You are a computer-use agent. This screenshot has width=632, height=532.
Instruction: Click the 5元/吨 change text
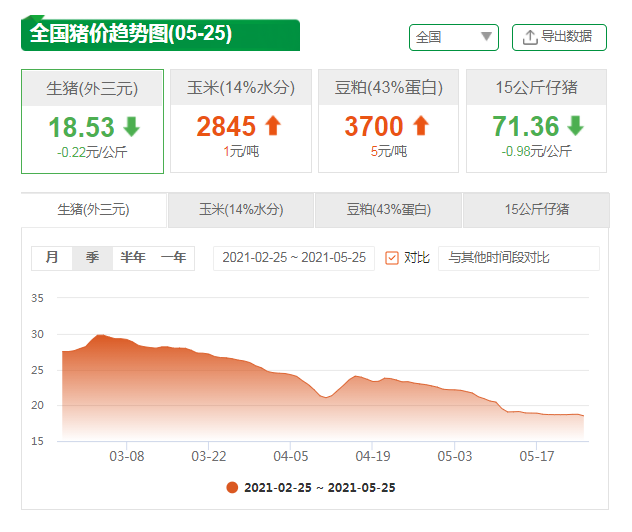389,152
